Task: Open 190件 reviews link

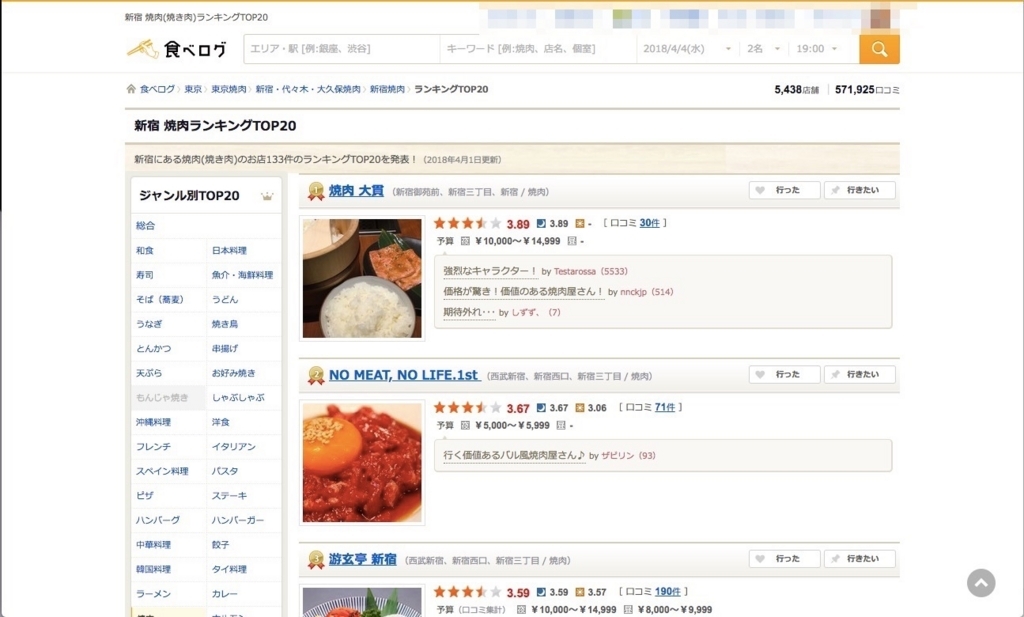Action: point(667,592)
